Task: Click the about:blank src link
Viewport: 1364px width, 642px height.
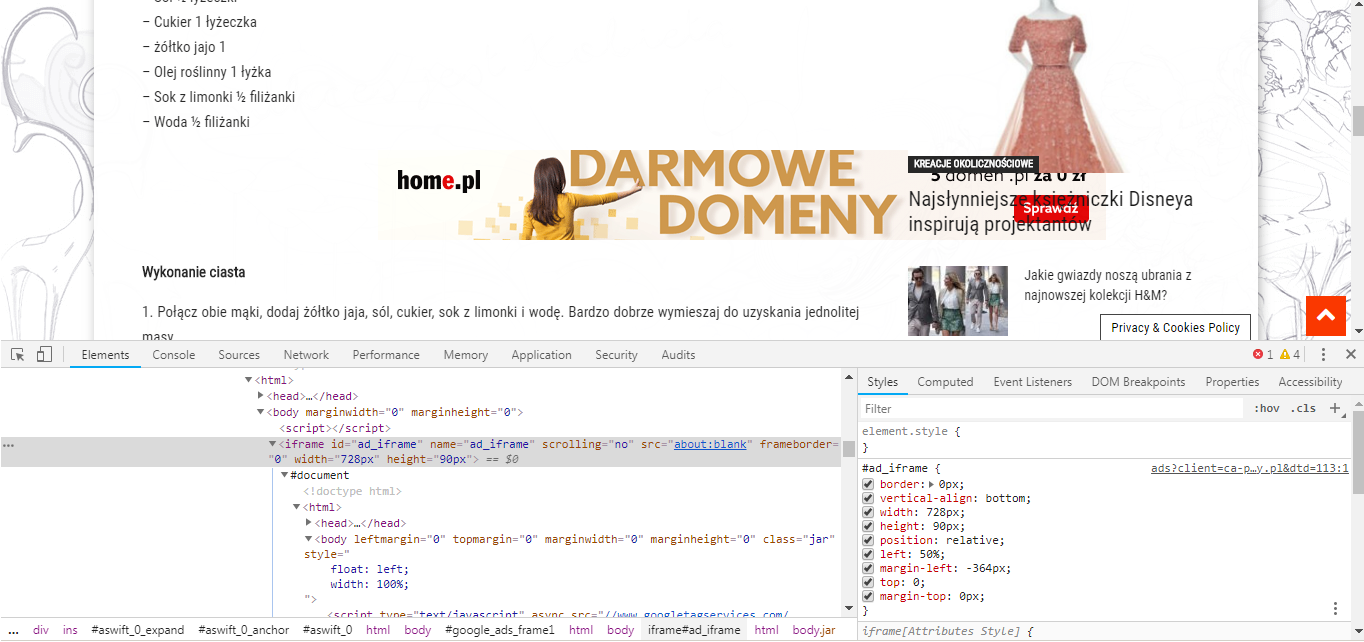Action: 710,444
